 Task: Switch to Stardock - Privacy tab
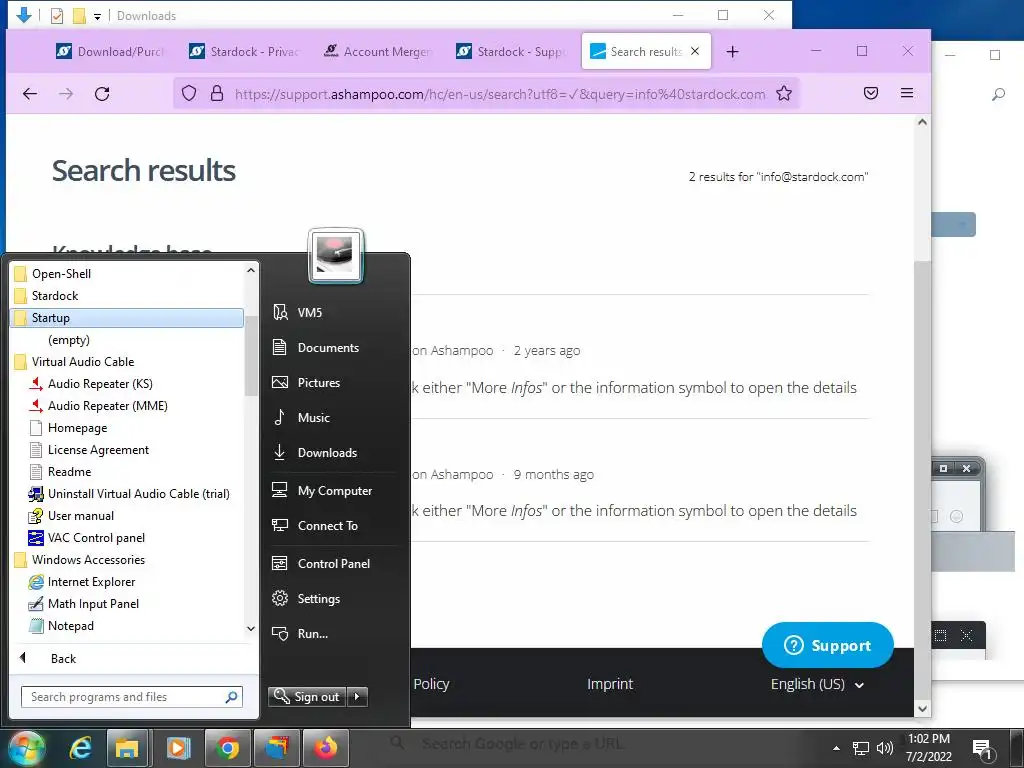[244, 52]
